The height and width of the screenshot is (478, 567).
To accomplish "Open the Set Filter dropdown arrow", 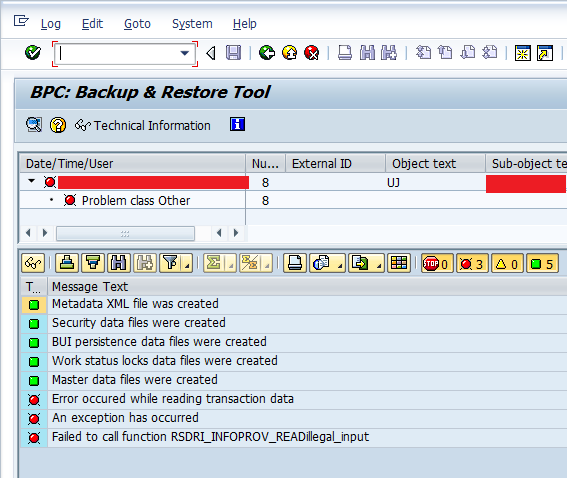I will [187, 264].
